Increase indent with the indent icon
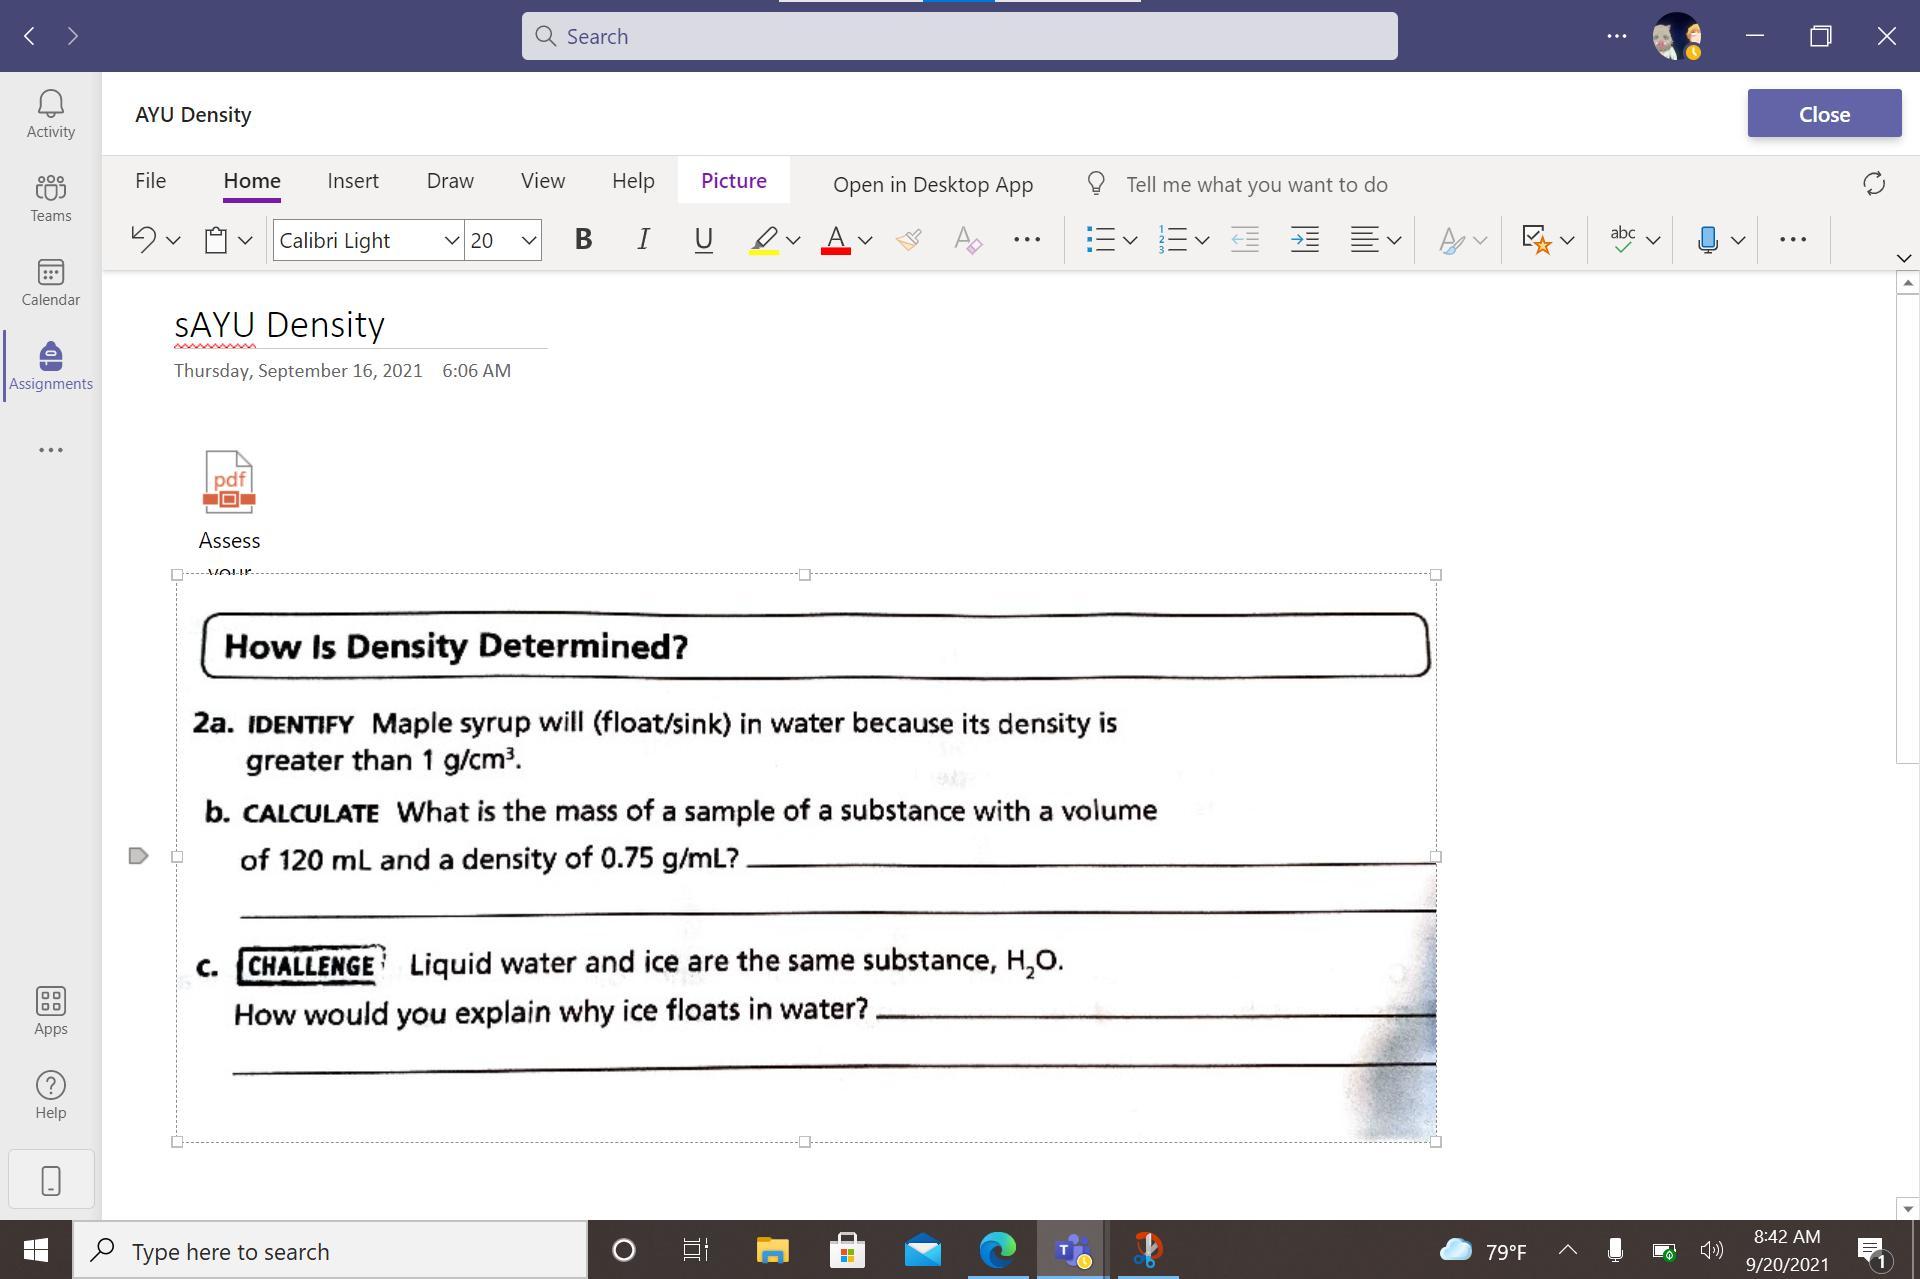 1304,240
